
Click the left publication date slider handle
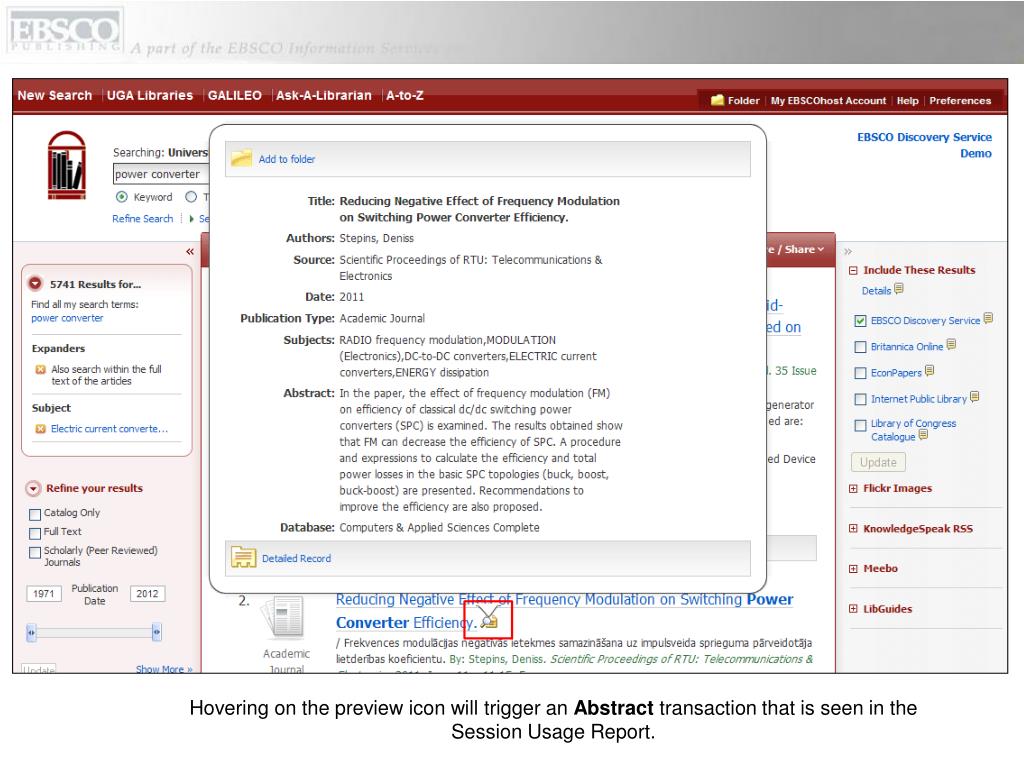(x=31, y=632)
